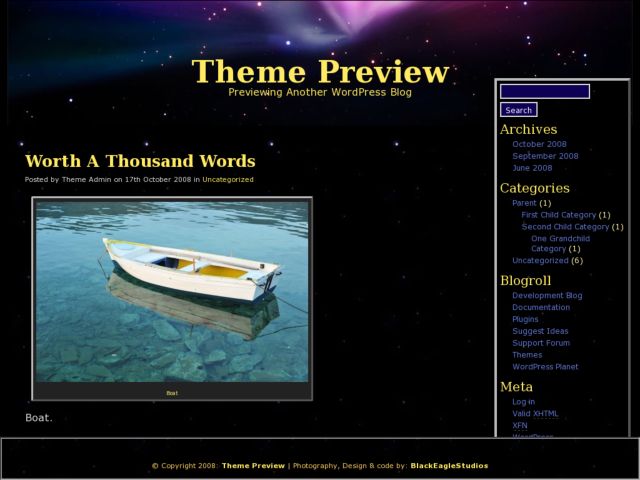Click the Blogroll sidebar heading
640x480 pixels.
[x=526, y=280]
